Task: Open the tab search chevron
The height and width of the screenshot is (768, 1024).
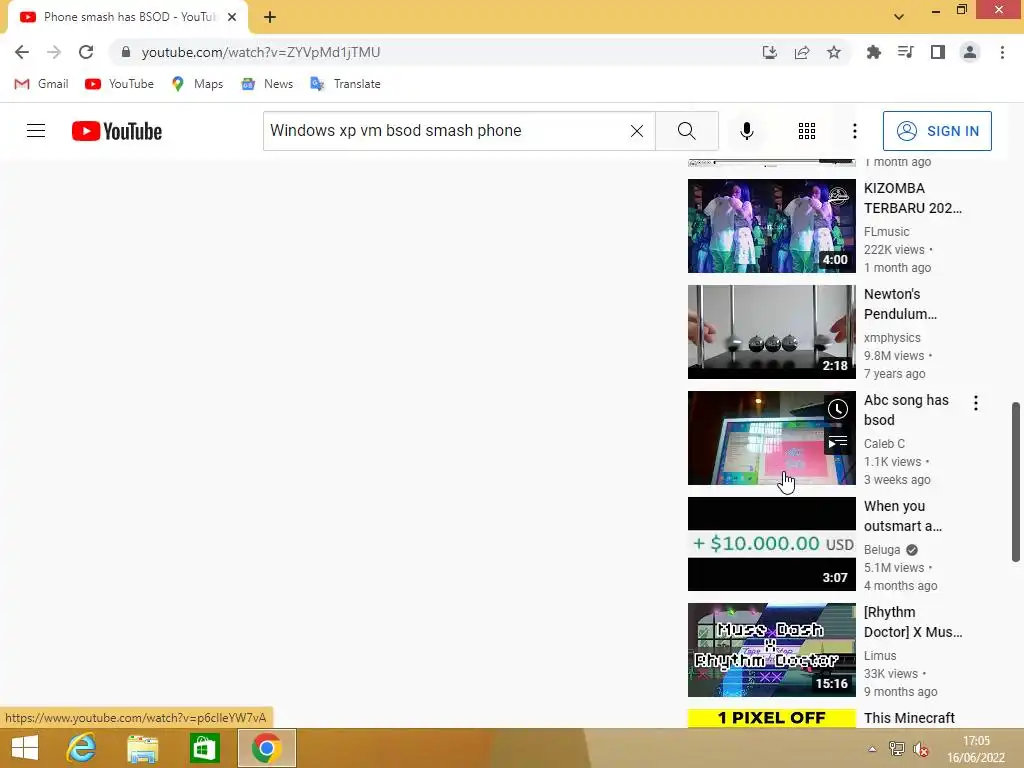Action: [899, 17]
